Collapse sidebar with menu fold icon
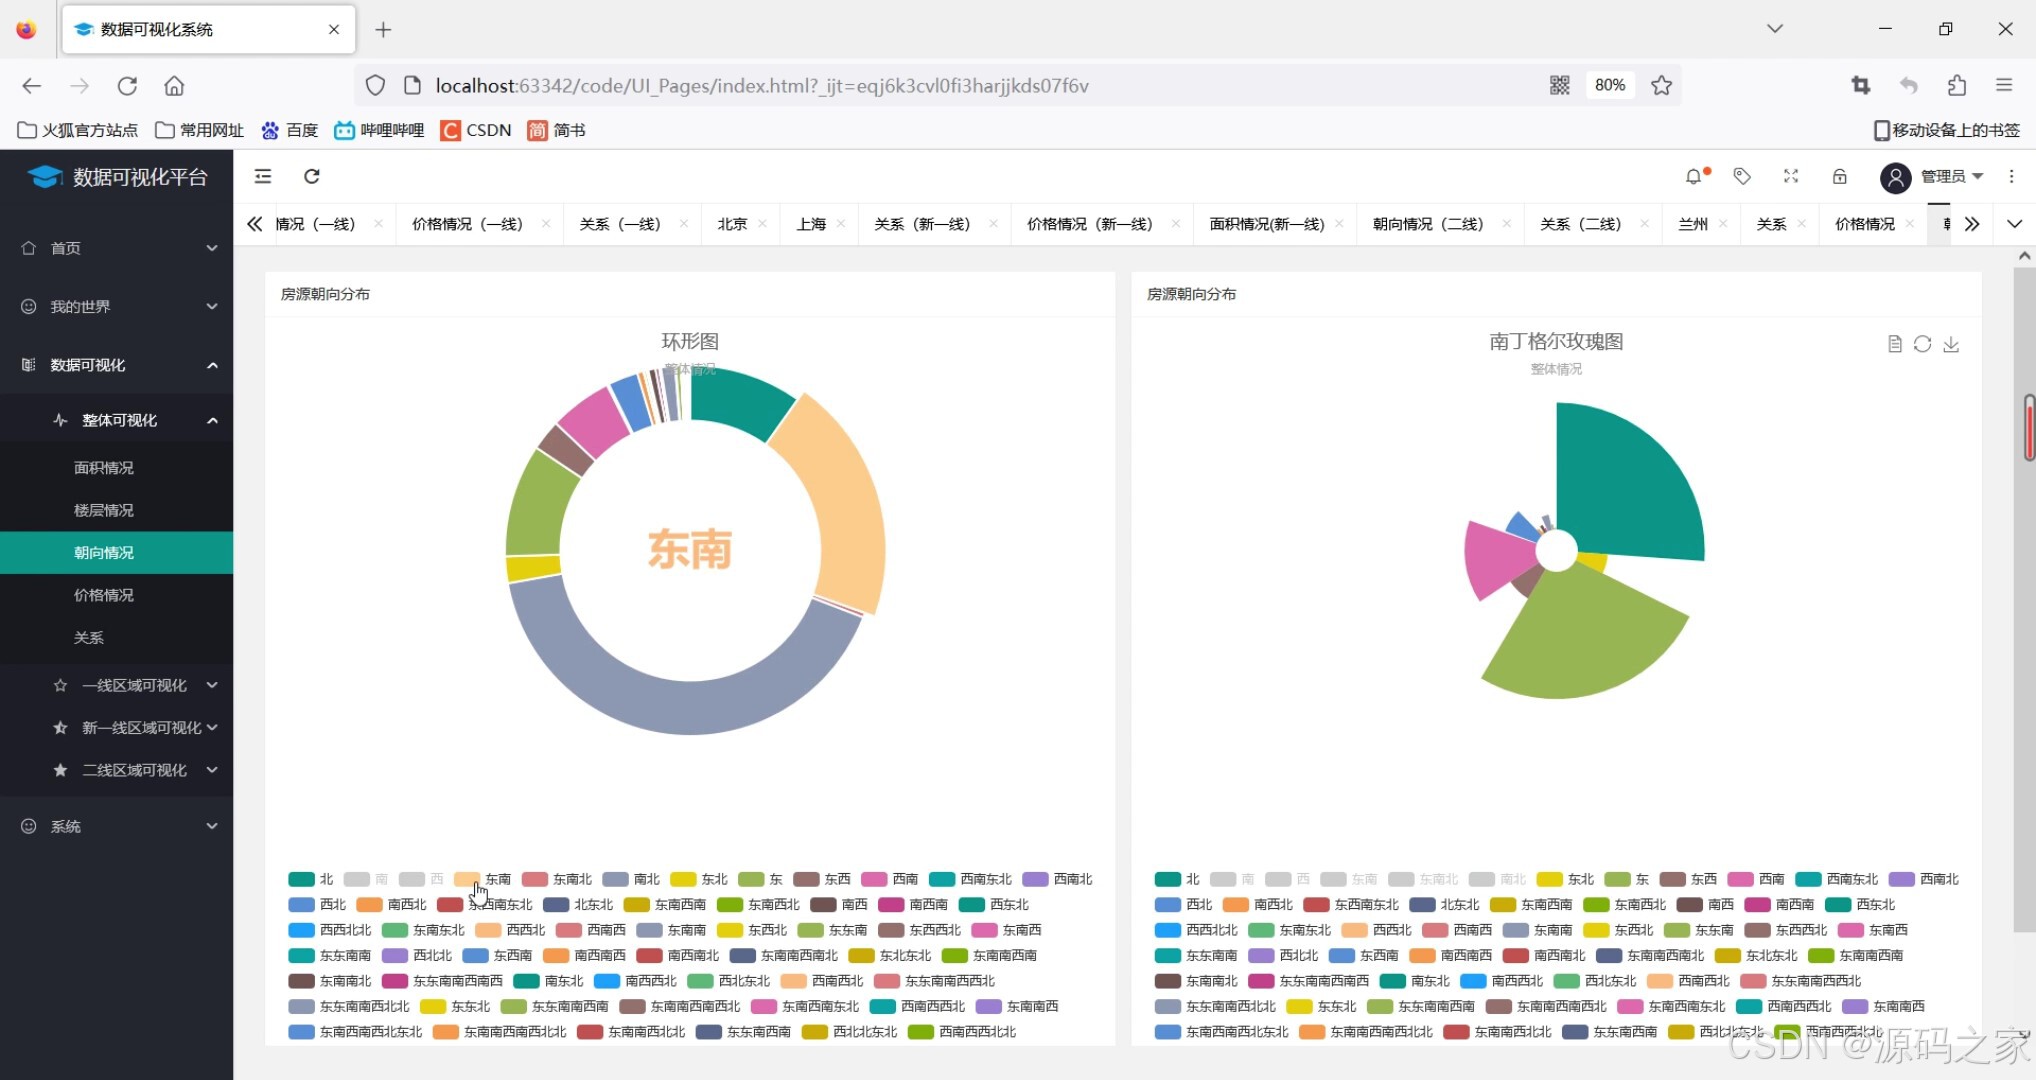 (x=263, y=177)
